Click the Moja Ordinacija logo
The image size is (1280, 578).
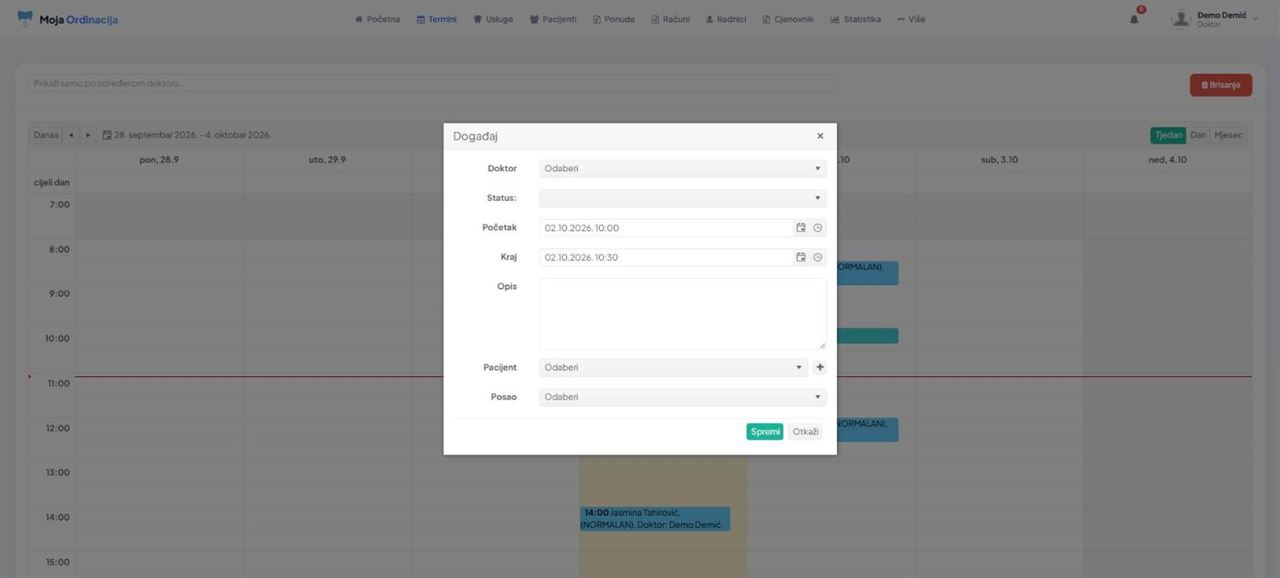pos(67,19)
